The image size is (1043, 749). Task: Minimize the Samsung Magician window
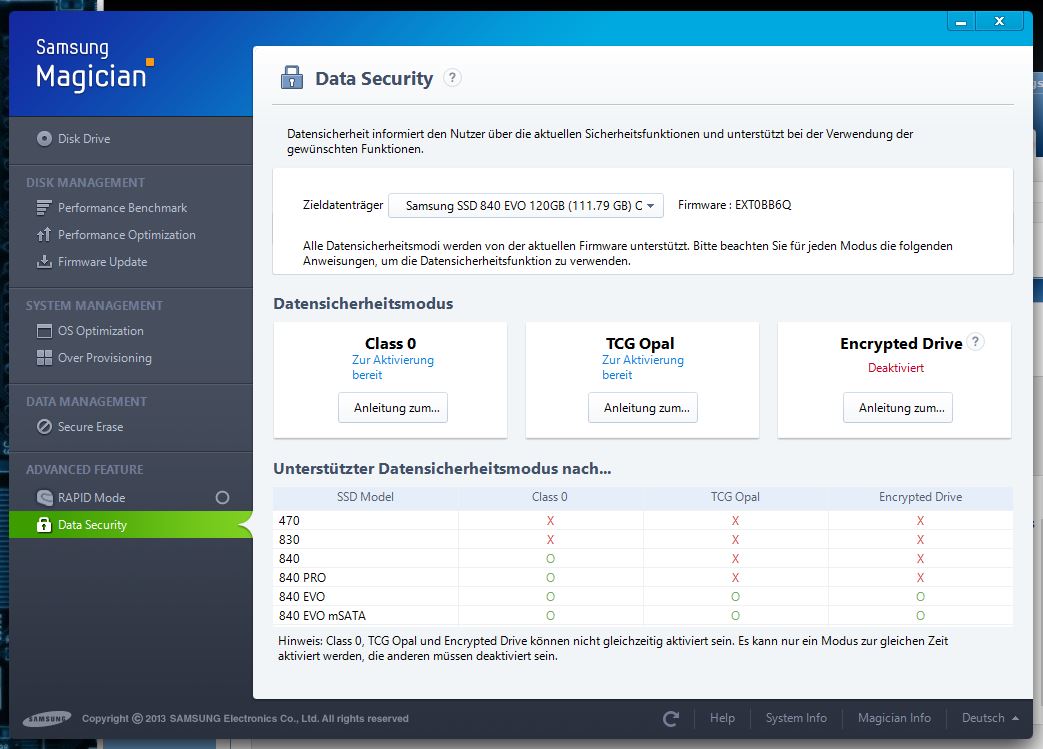pyautogui.click(x=961, y=21)
